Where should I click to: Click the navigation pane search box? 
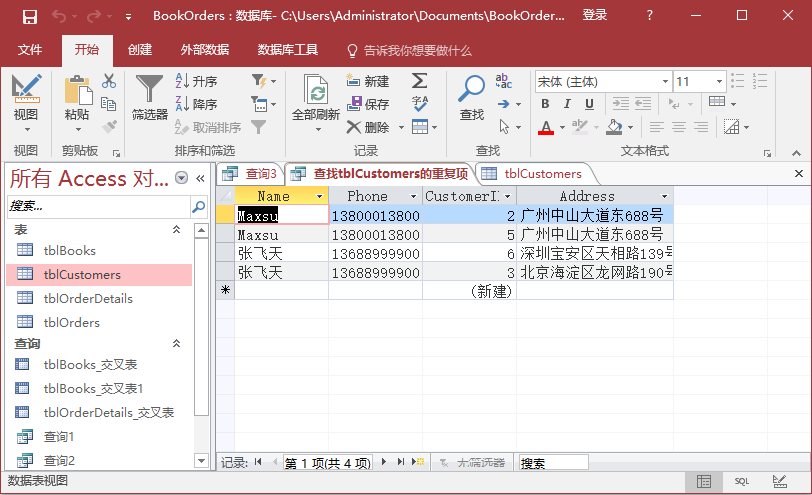click(x=98, y=205)
